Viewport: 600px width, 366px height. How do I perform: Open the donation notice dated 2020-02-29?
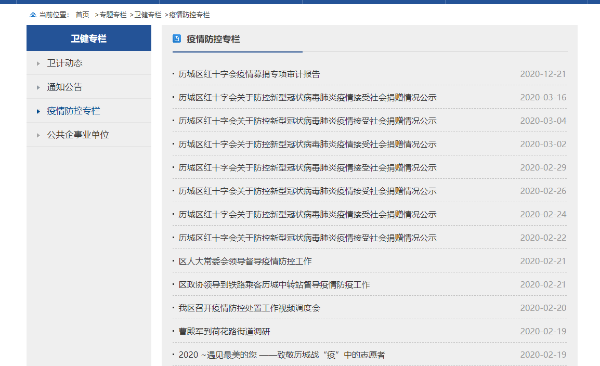[x=307, y=168]
